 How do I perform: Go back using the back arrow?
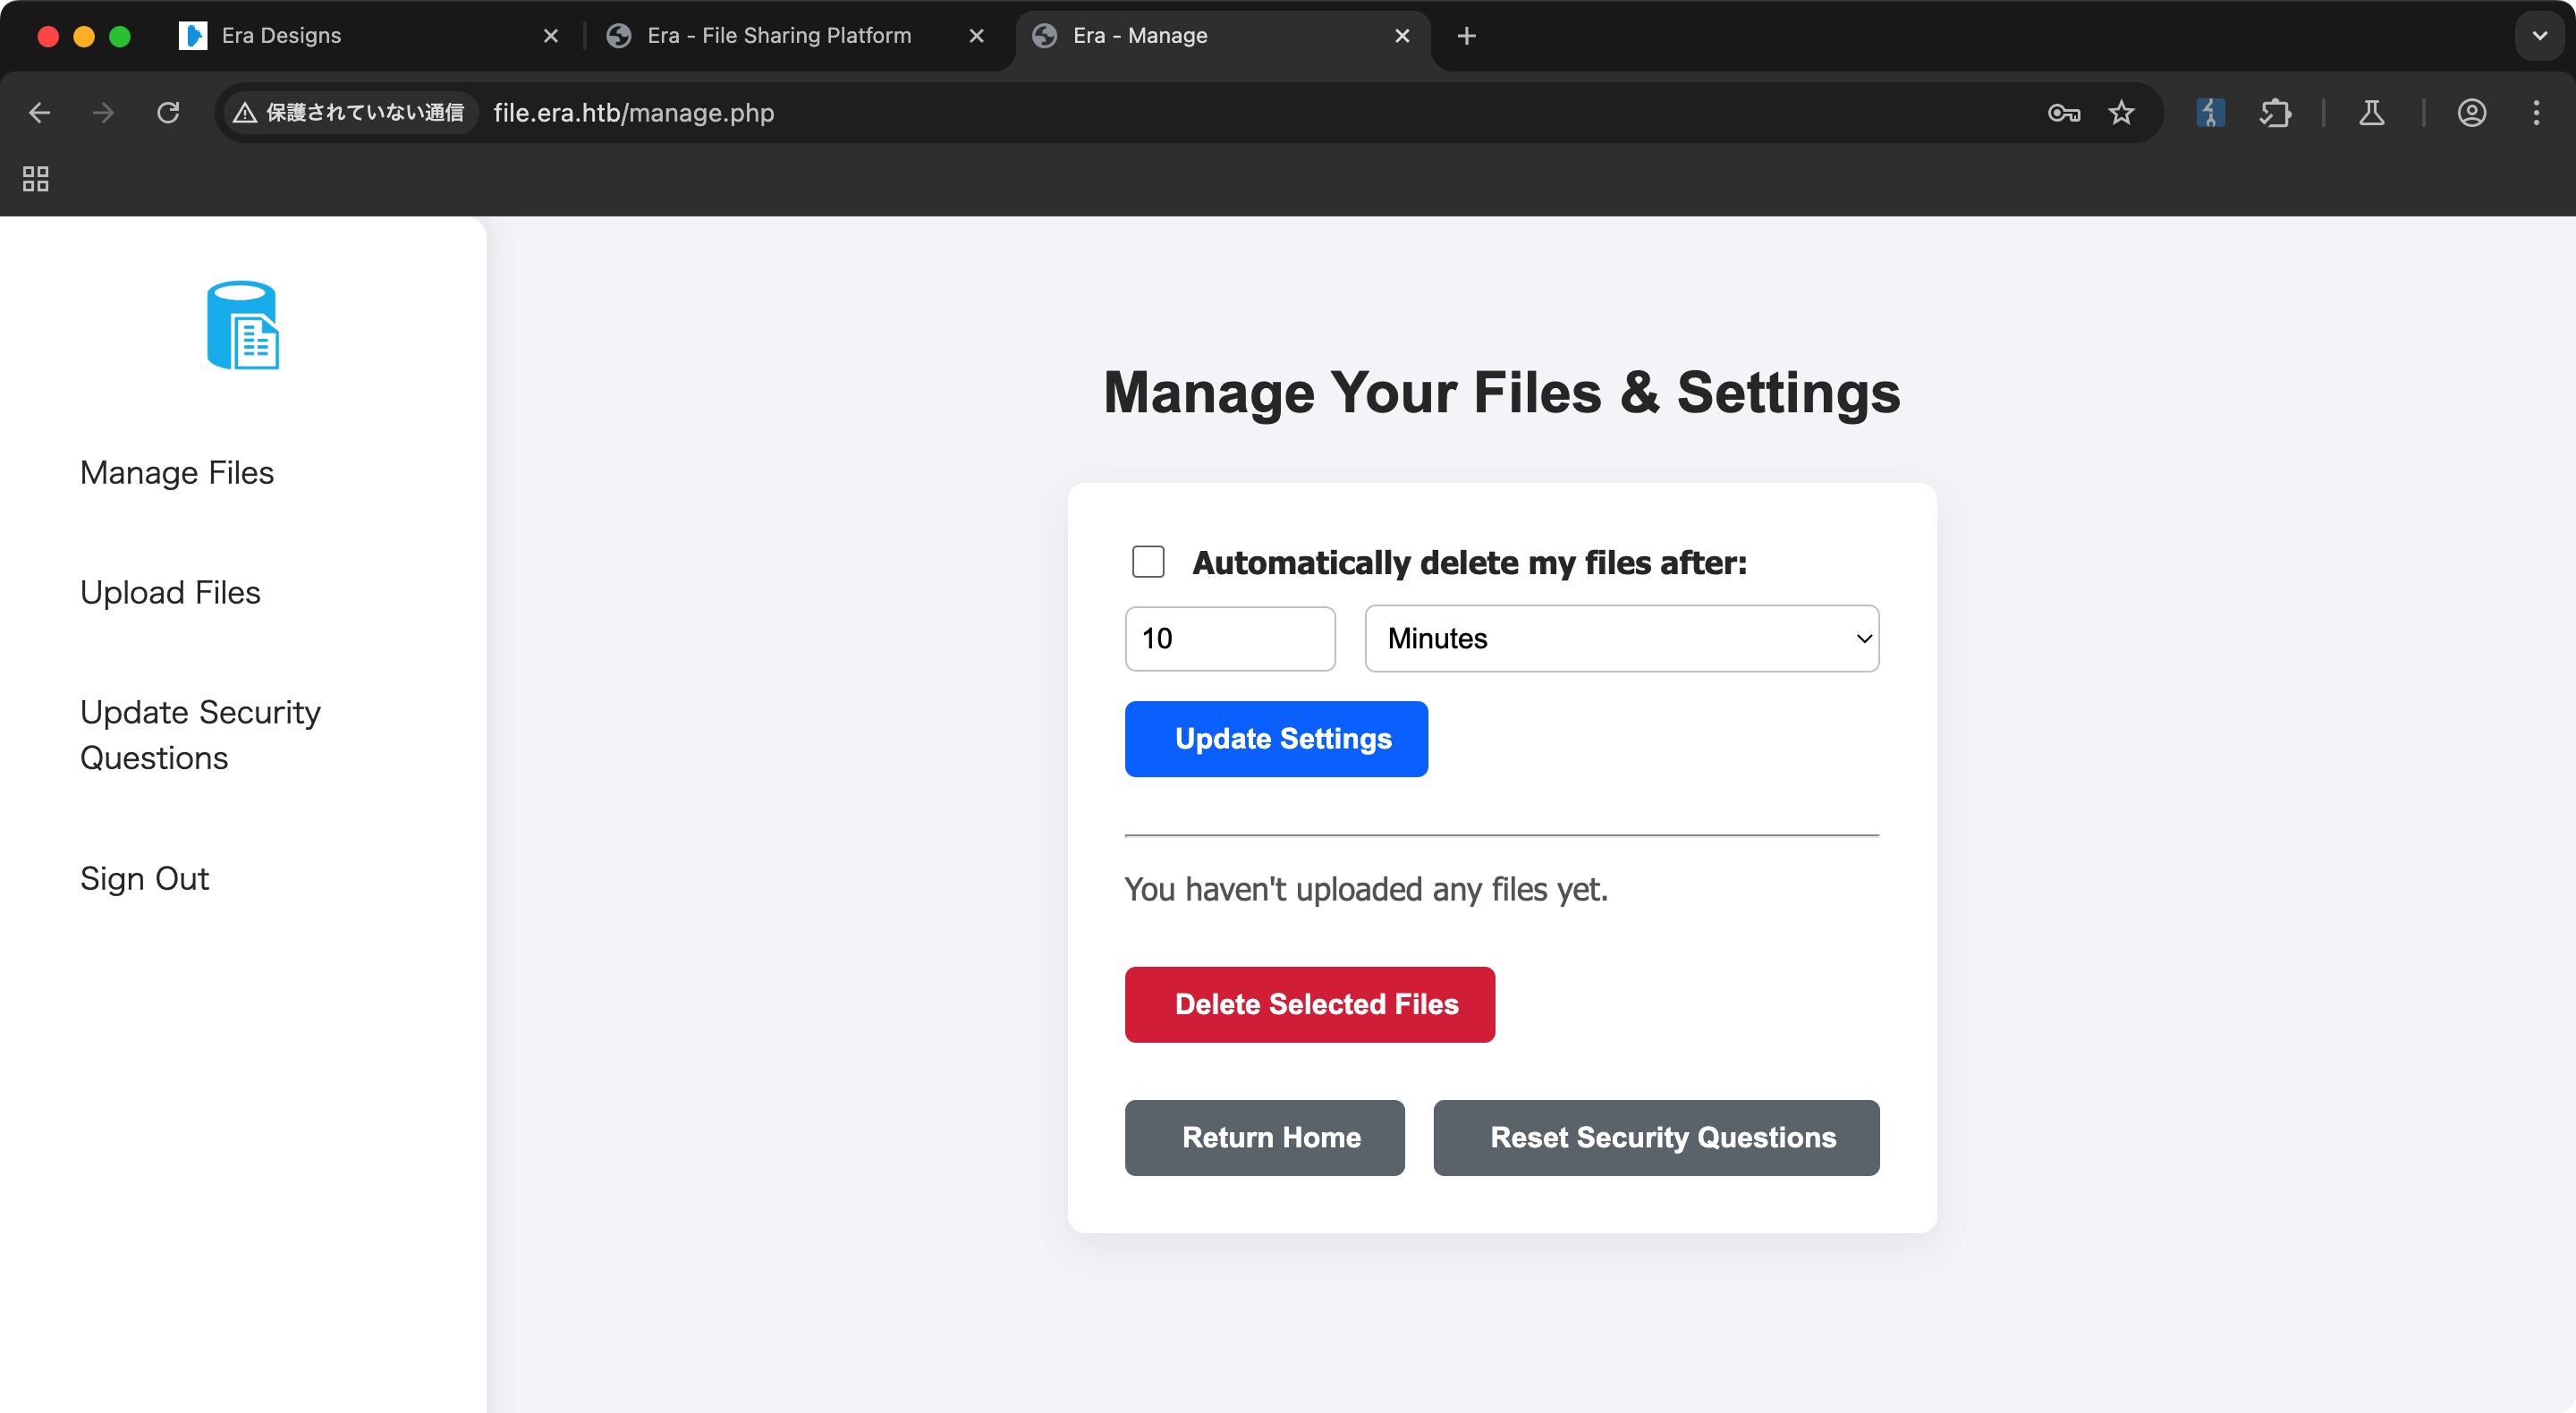(x=40, y=113)
